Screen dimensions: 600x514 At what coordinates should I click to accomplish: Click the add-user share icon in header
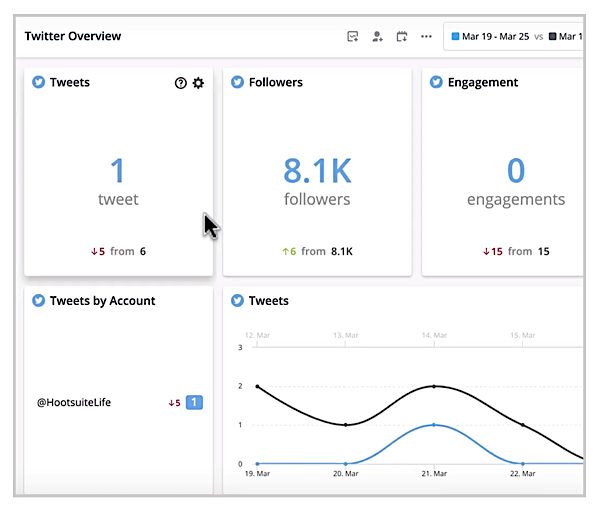tap(377, 37)
